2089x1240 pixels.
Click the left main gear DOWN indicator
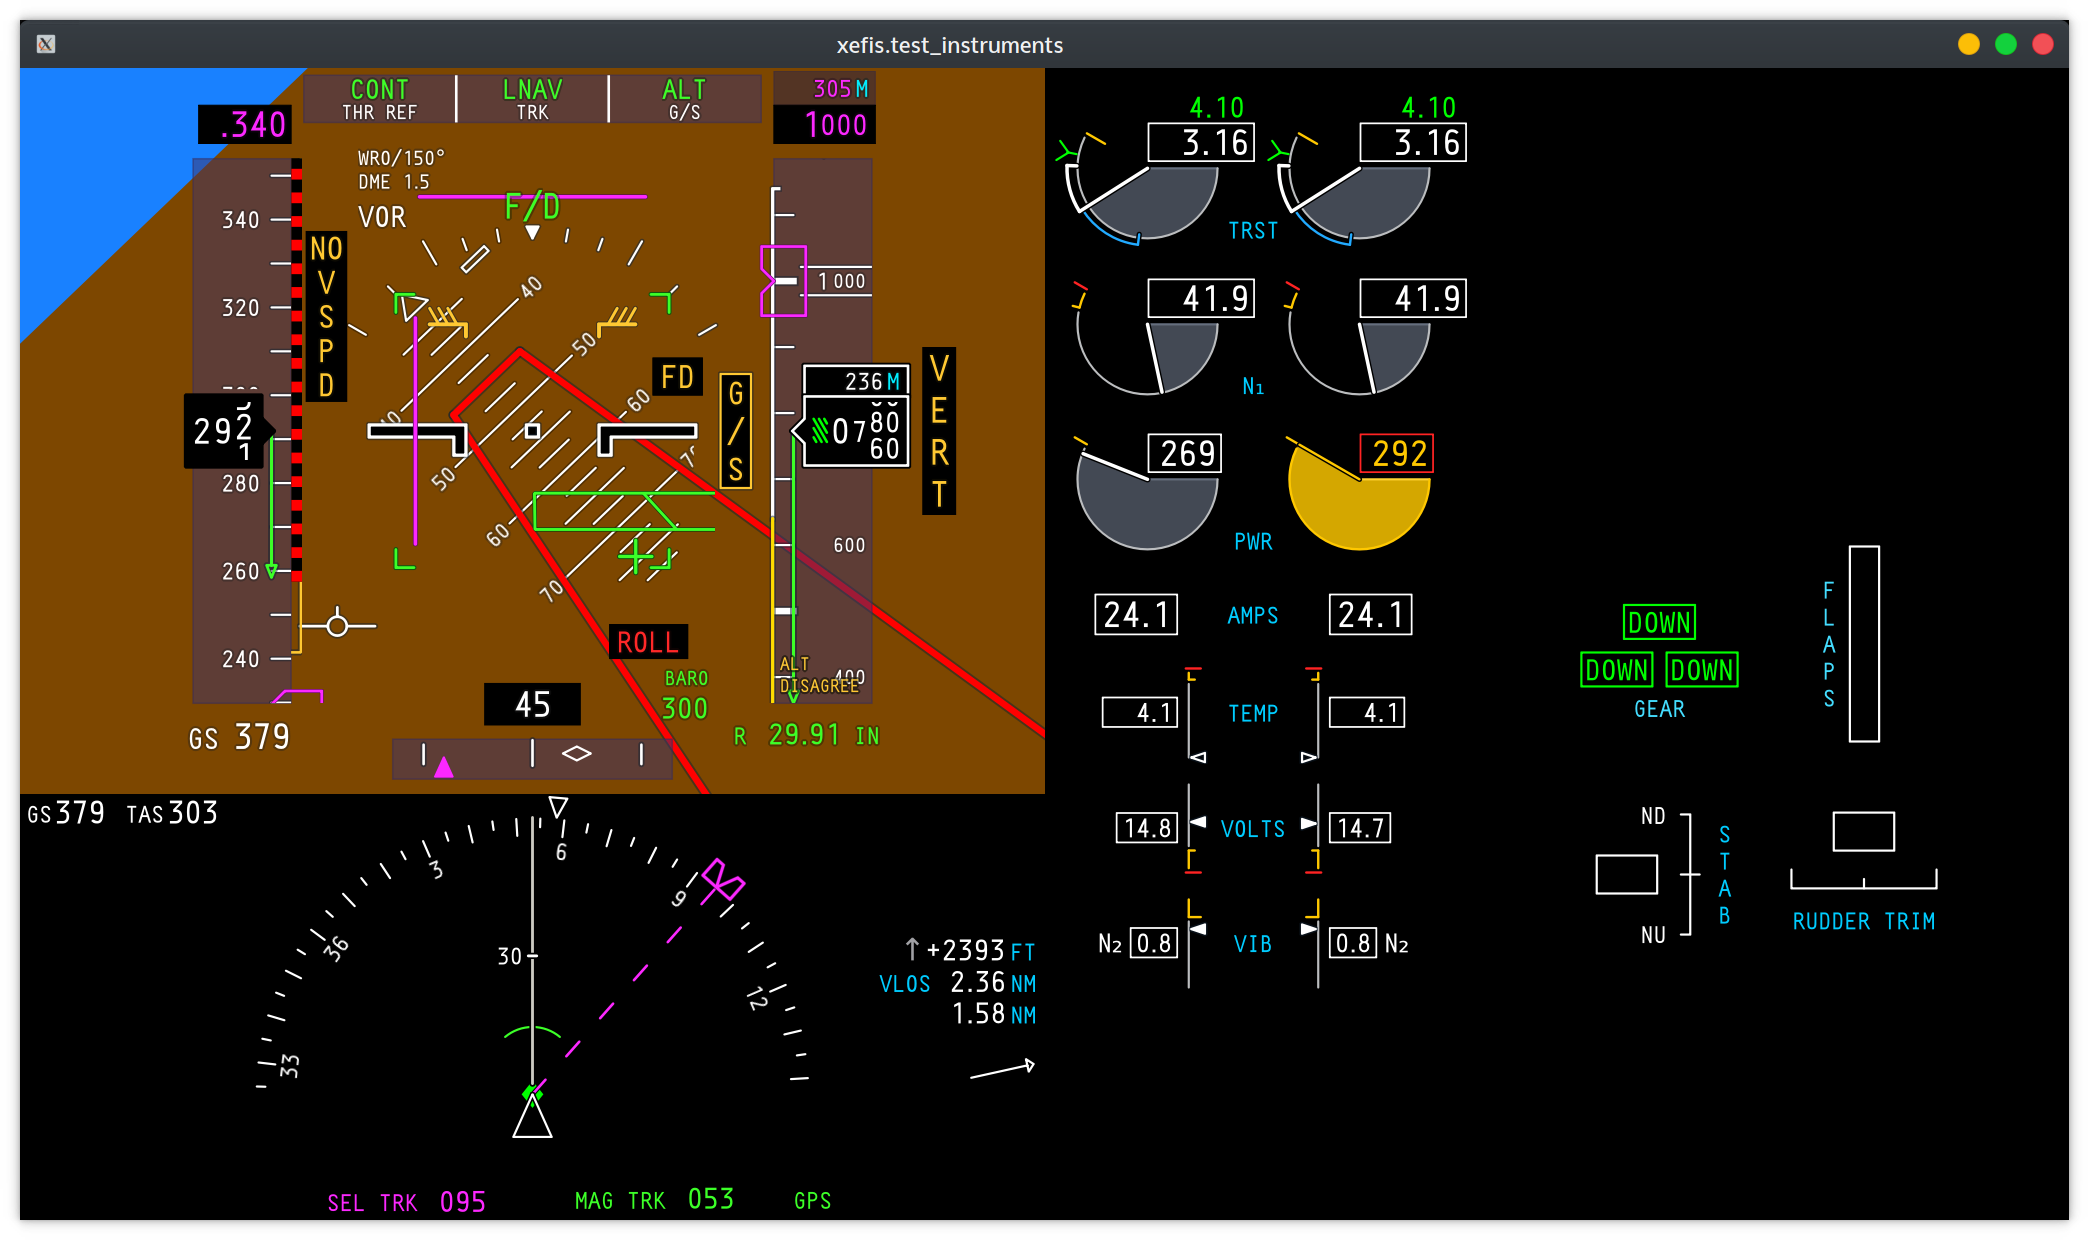[1617, 669]
